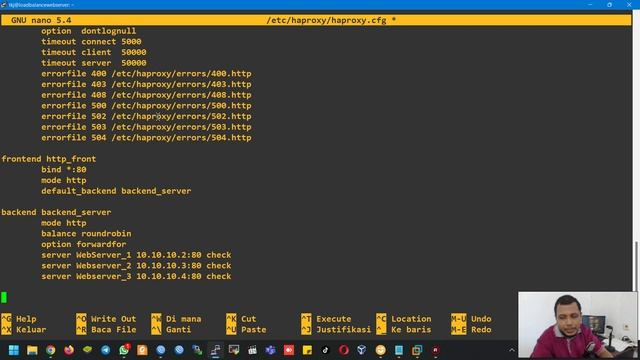Switch to the active PuTTY taskbar icon
This screenshot has height=360, width=640.
tap(216, 350)
